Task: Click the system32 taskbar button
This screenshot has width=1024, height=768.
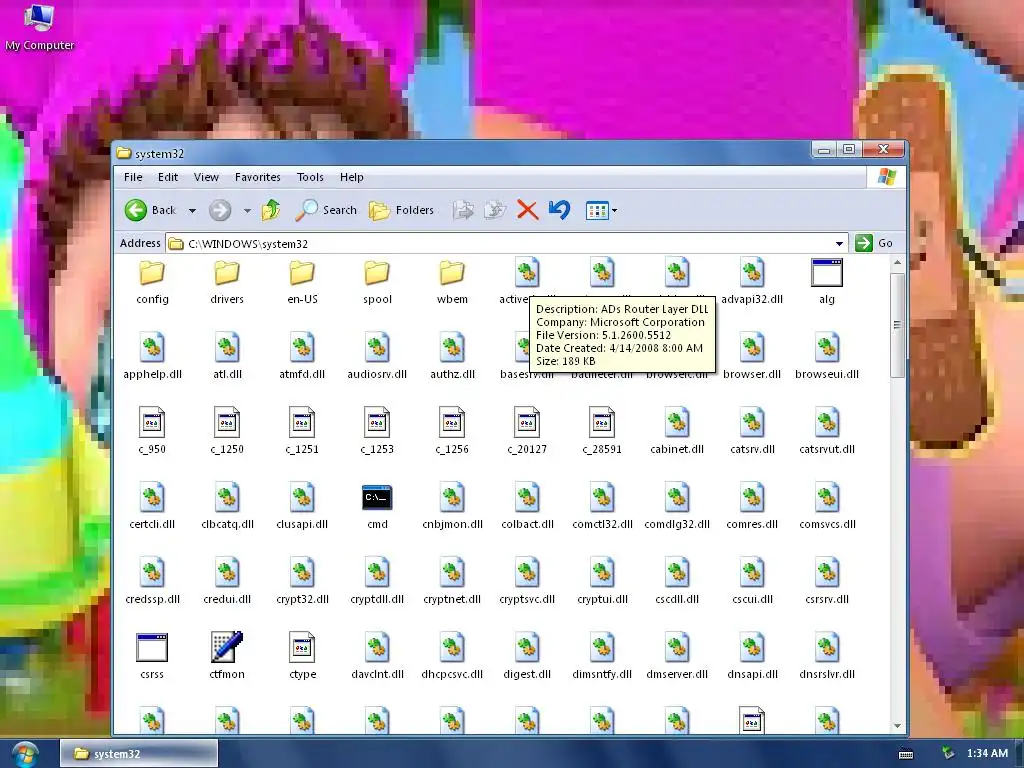Action: (138, 754)
